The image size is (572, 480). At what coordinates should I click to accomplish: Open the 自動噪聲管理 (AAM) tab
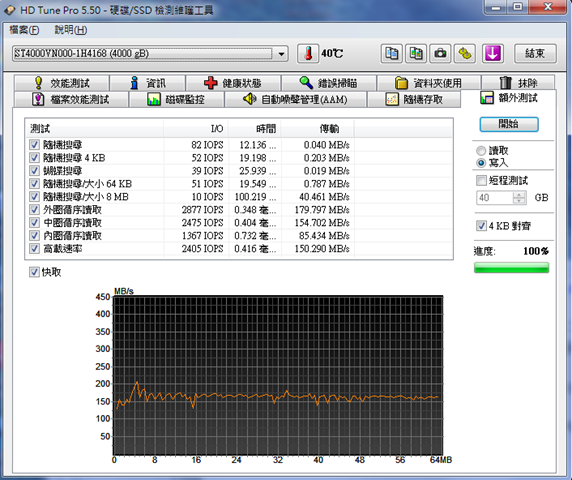(295, 99)
